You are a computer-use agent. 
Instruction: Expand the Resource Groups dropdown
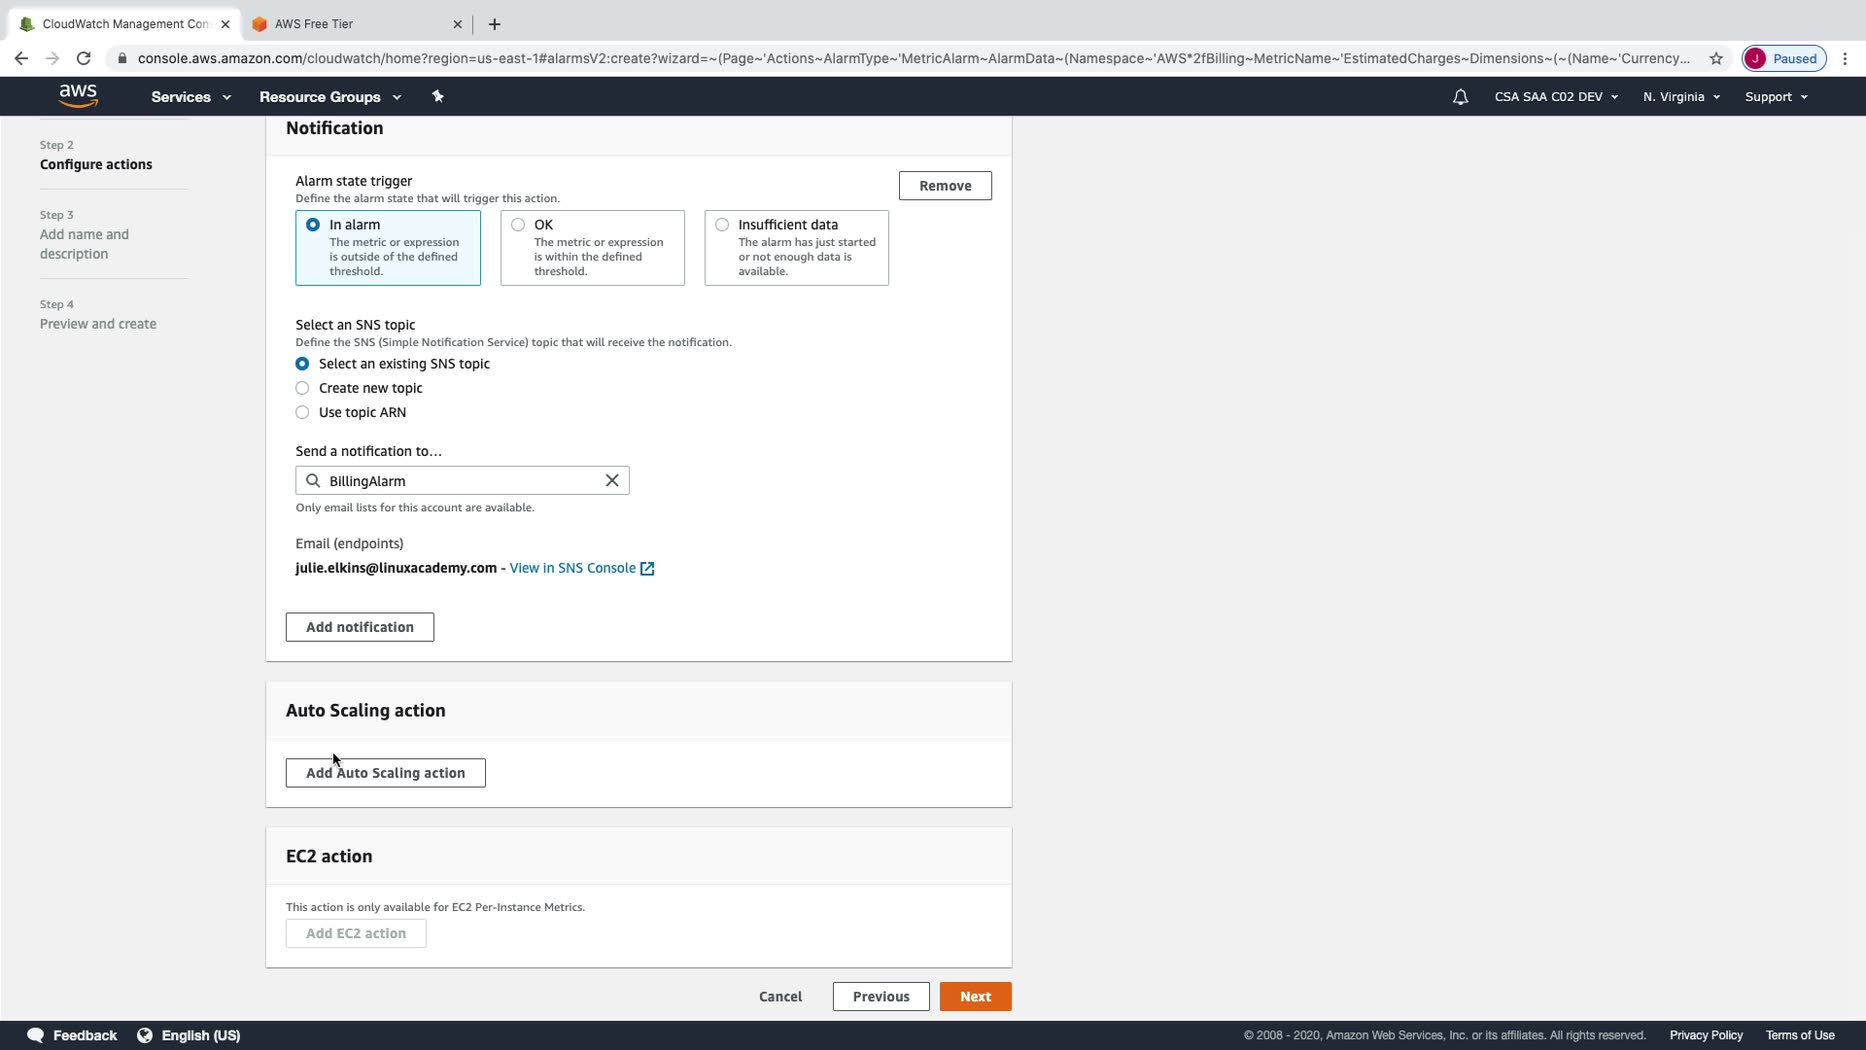click(x=330, y=97)
